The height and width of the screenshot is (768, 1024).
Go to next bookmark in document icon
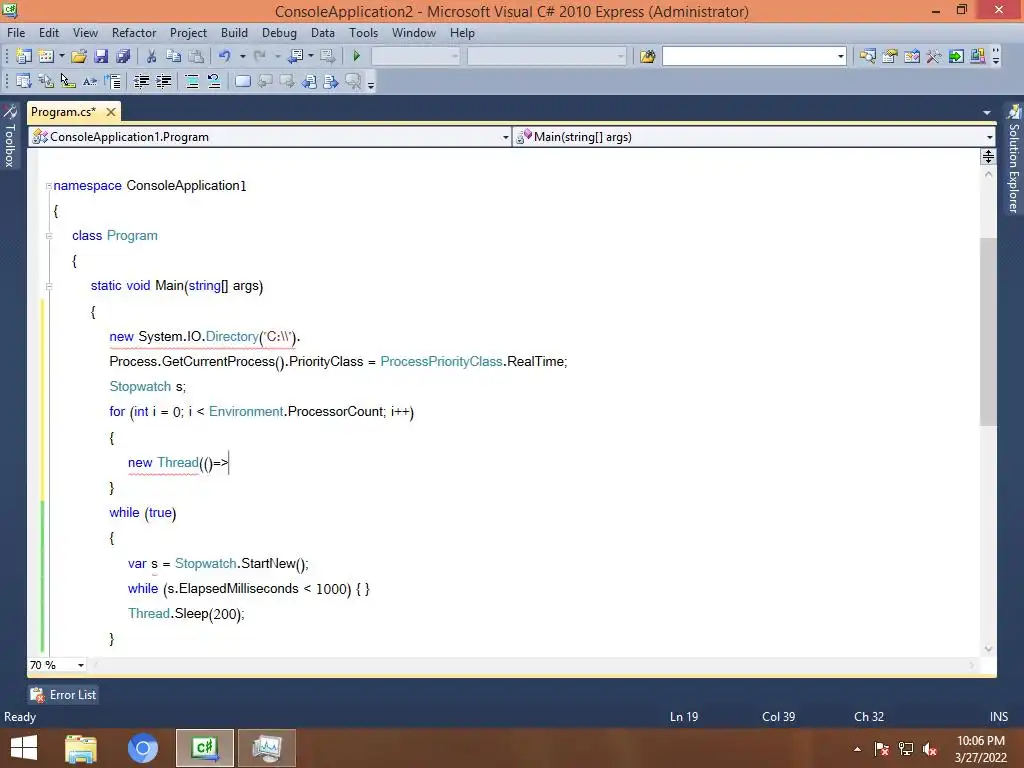tap(331, 81)
